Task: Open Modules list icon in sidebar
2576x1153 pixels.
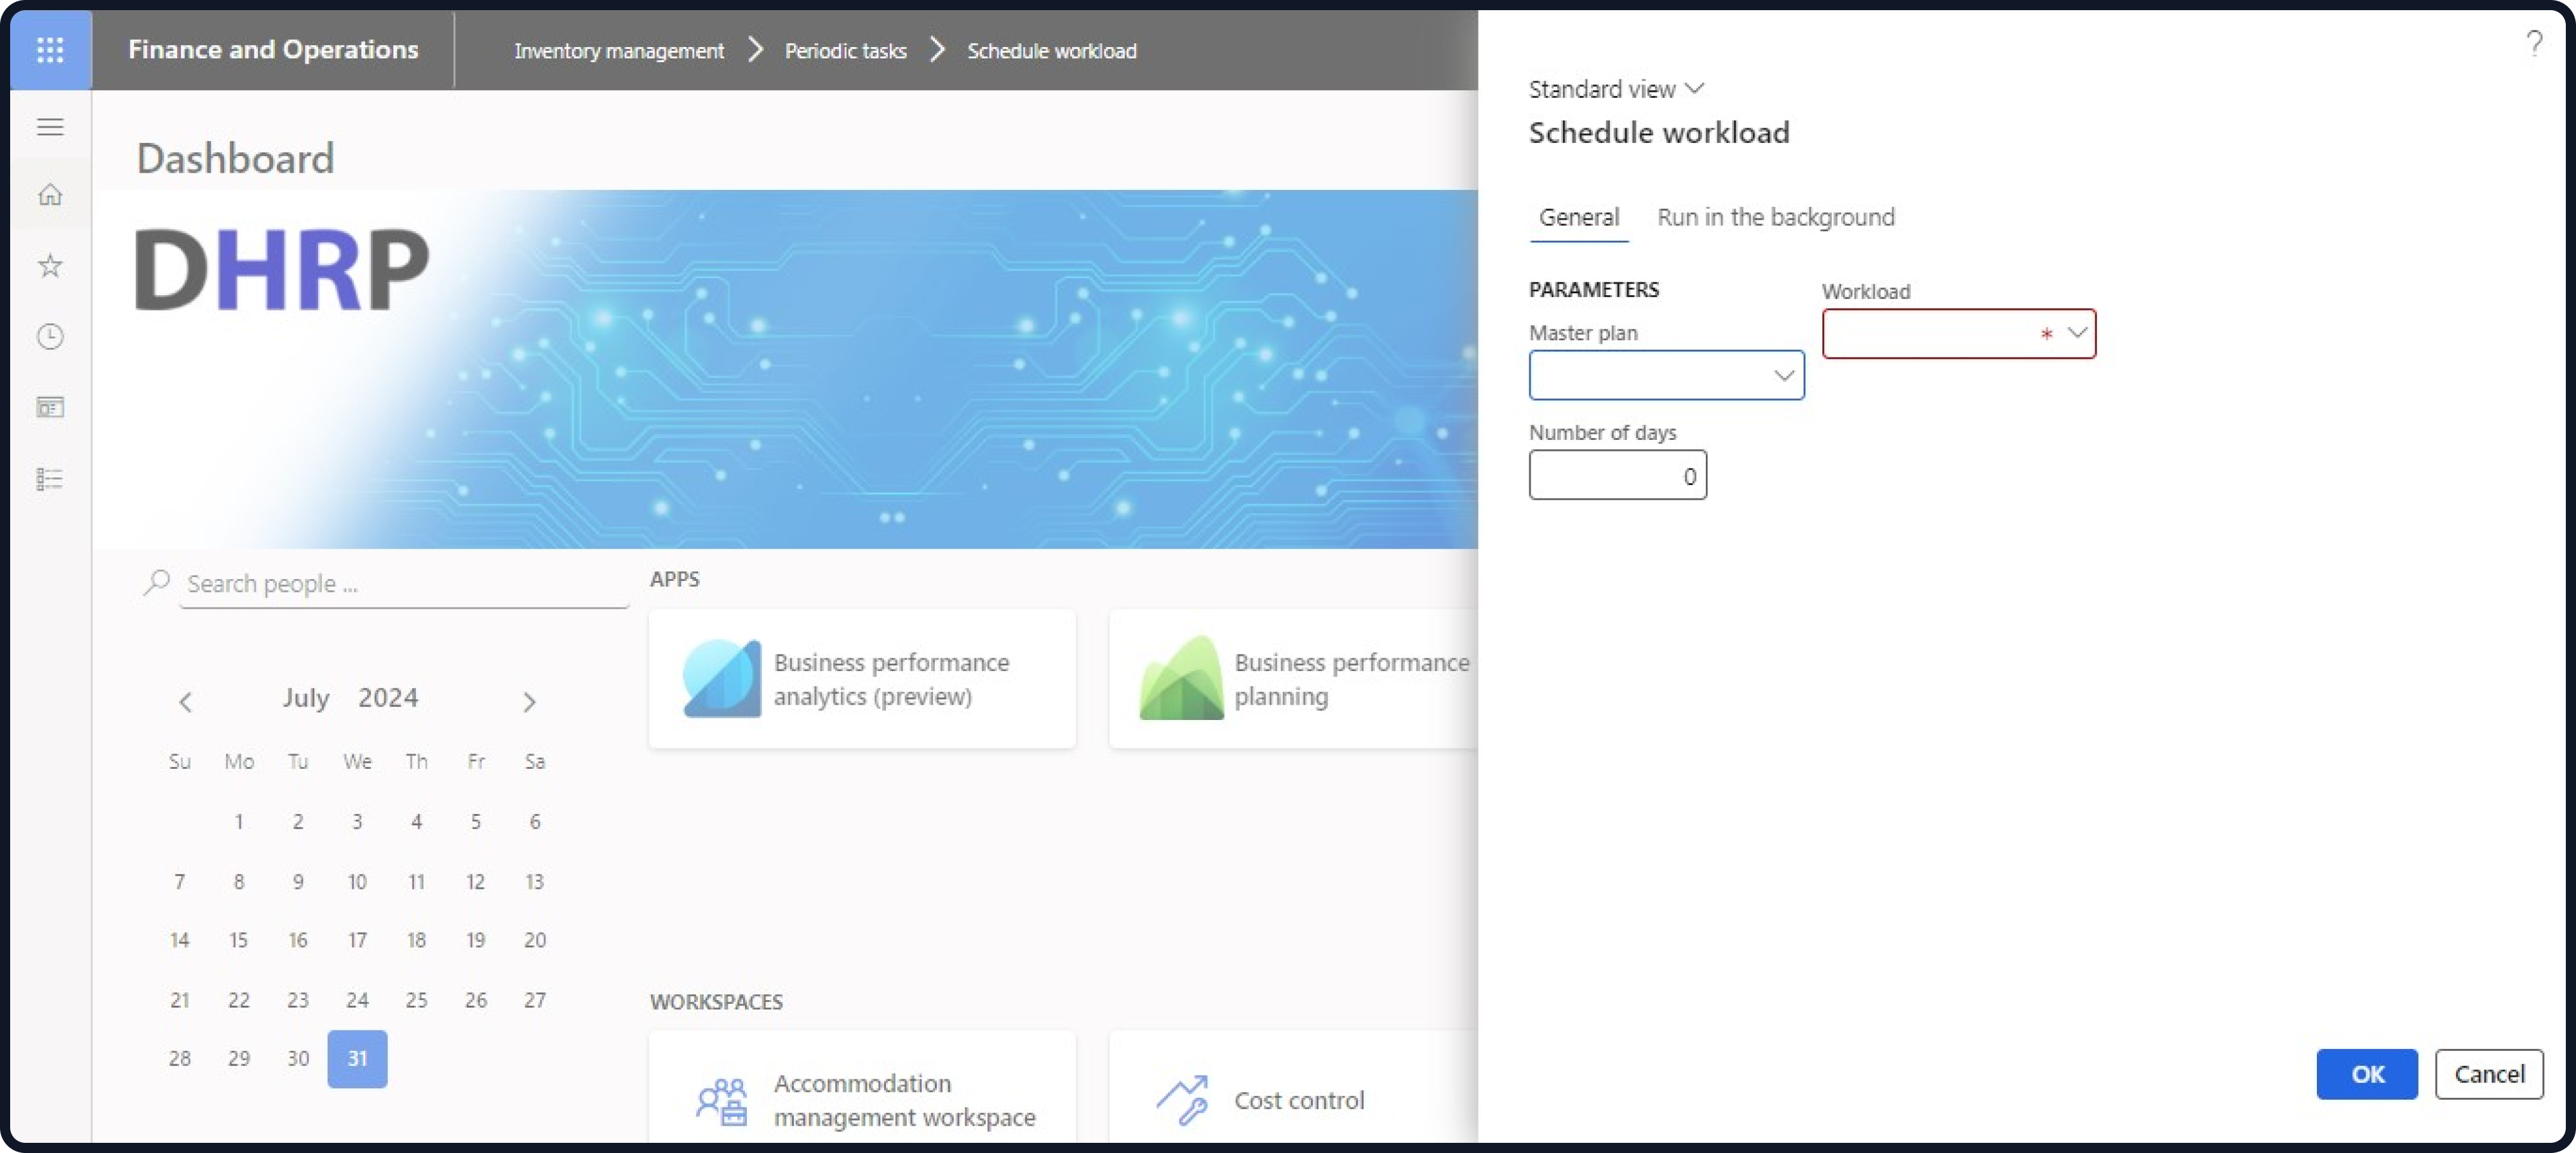Action: pyautogui.click(x=50, y=479)
